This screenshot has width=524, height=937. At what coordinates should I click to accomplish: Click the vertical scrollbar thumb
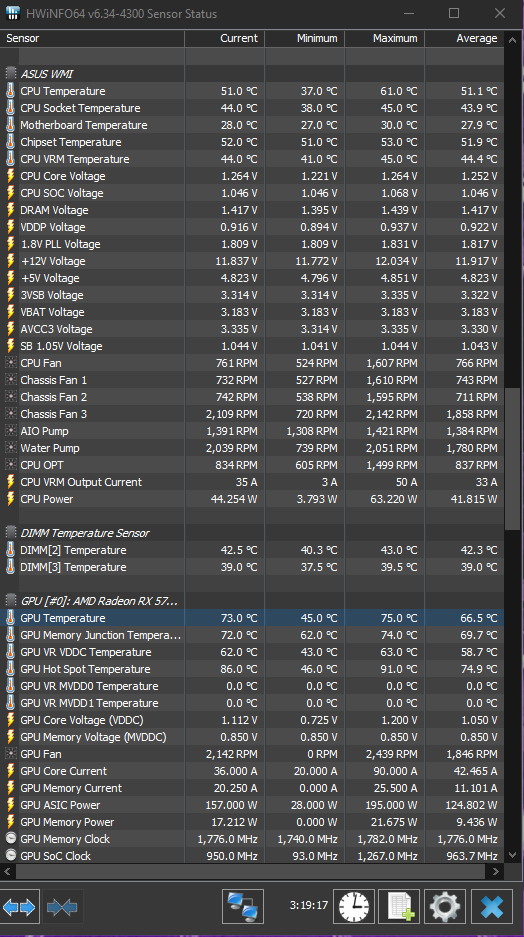512,459
